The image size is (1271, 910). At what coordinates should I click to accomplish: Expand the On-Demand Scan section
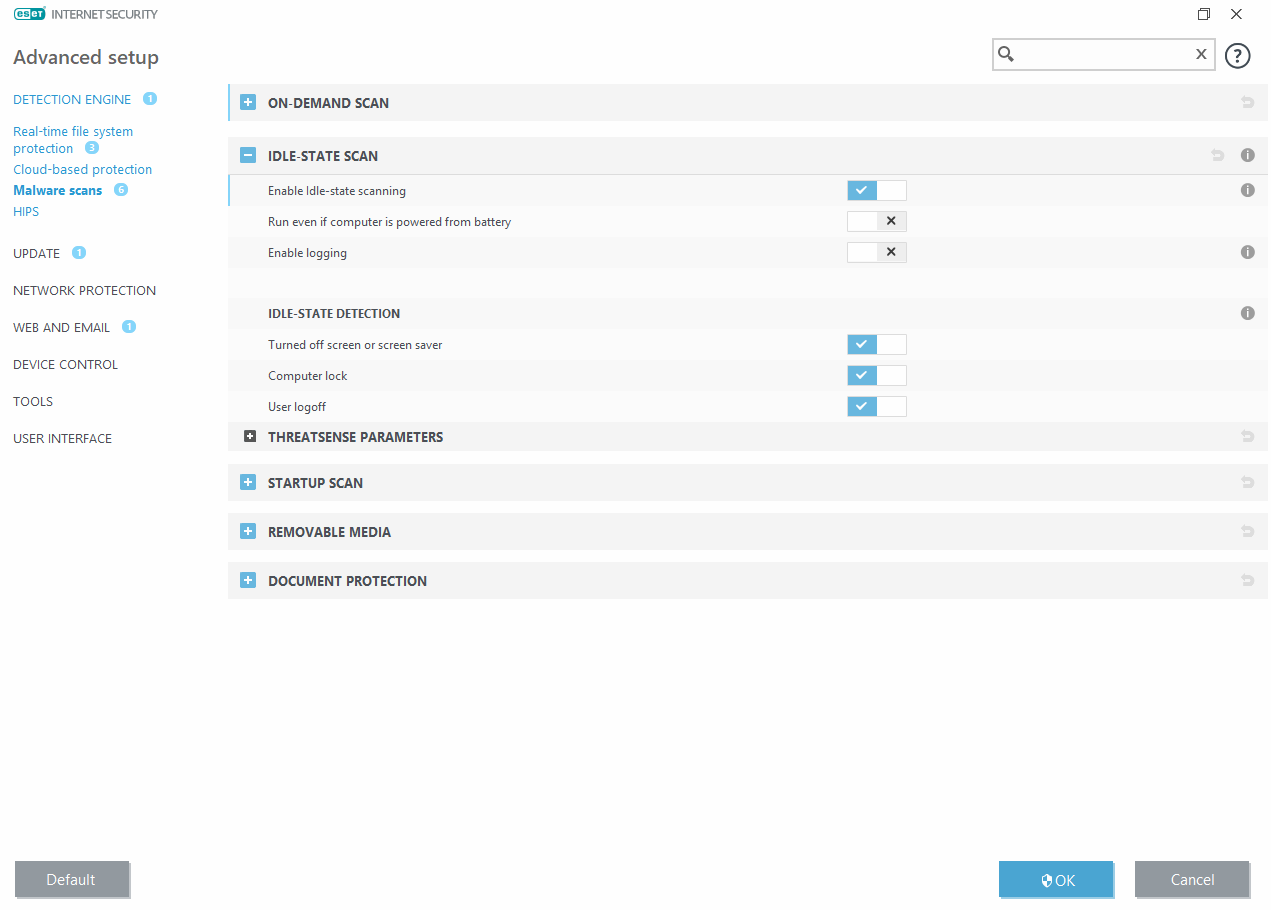(248, 103)
